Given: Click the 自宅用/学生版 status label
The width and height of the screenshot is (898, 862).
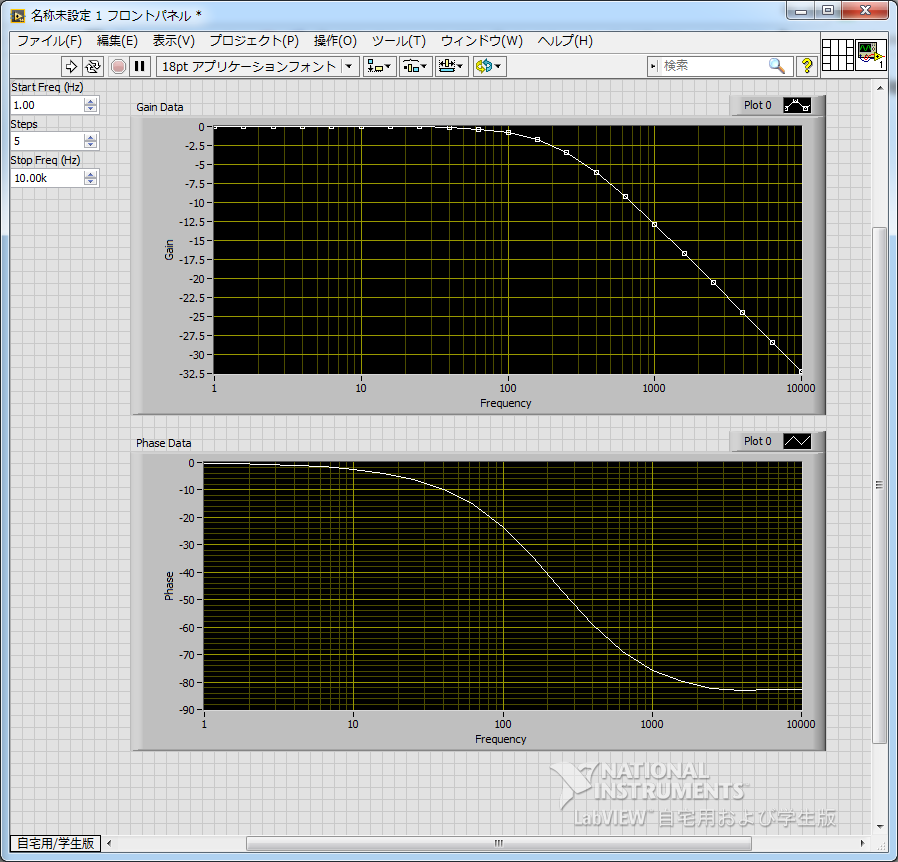Looking at the screenshot, I should tap(56, 843).
